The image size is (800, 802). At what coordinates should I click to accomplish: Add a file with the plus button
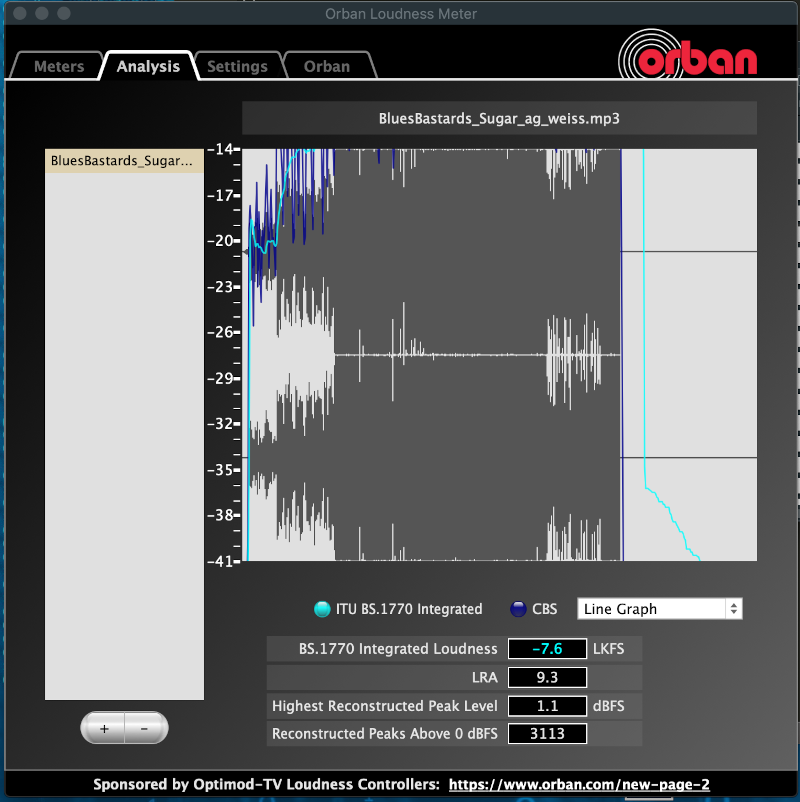104,728
